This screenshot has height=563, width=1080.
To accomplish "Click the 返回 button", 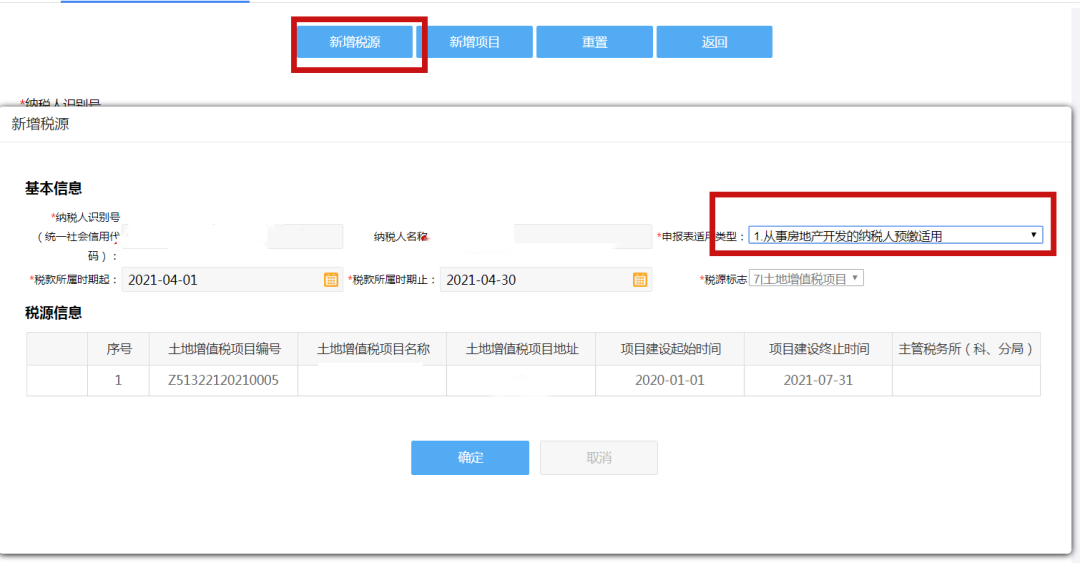I will pos(714,42).
